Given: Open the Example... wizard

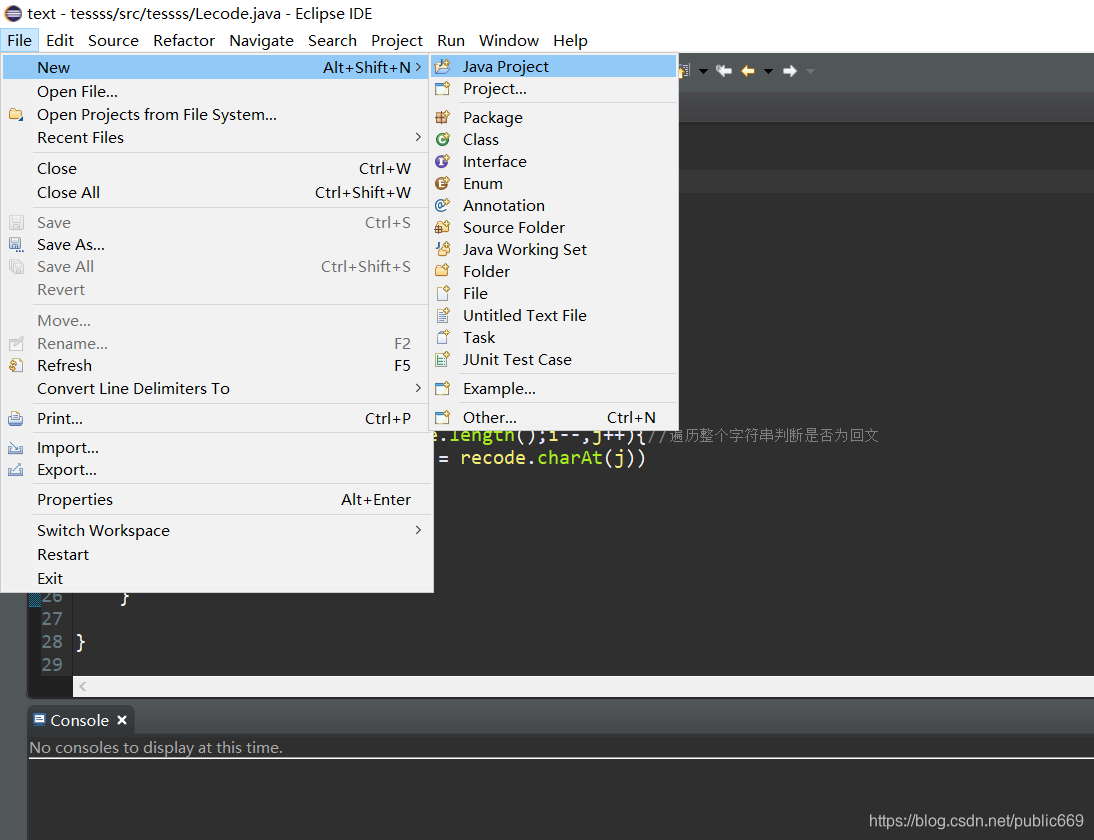Looking at the screenshot, I should 553,389.
